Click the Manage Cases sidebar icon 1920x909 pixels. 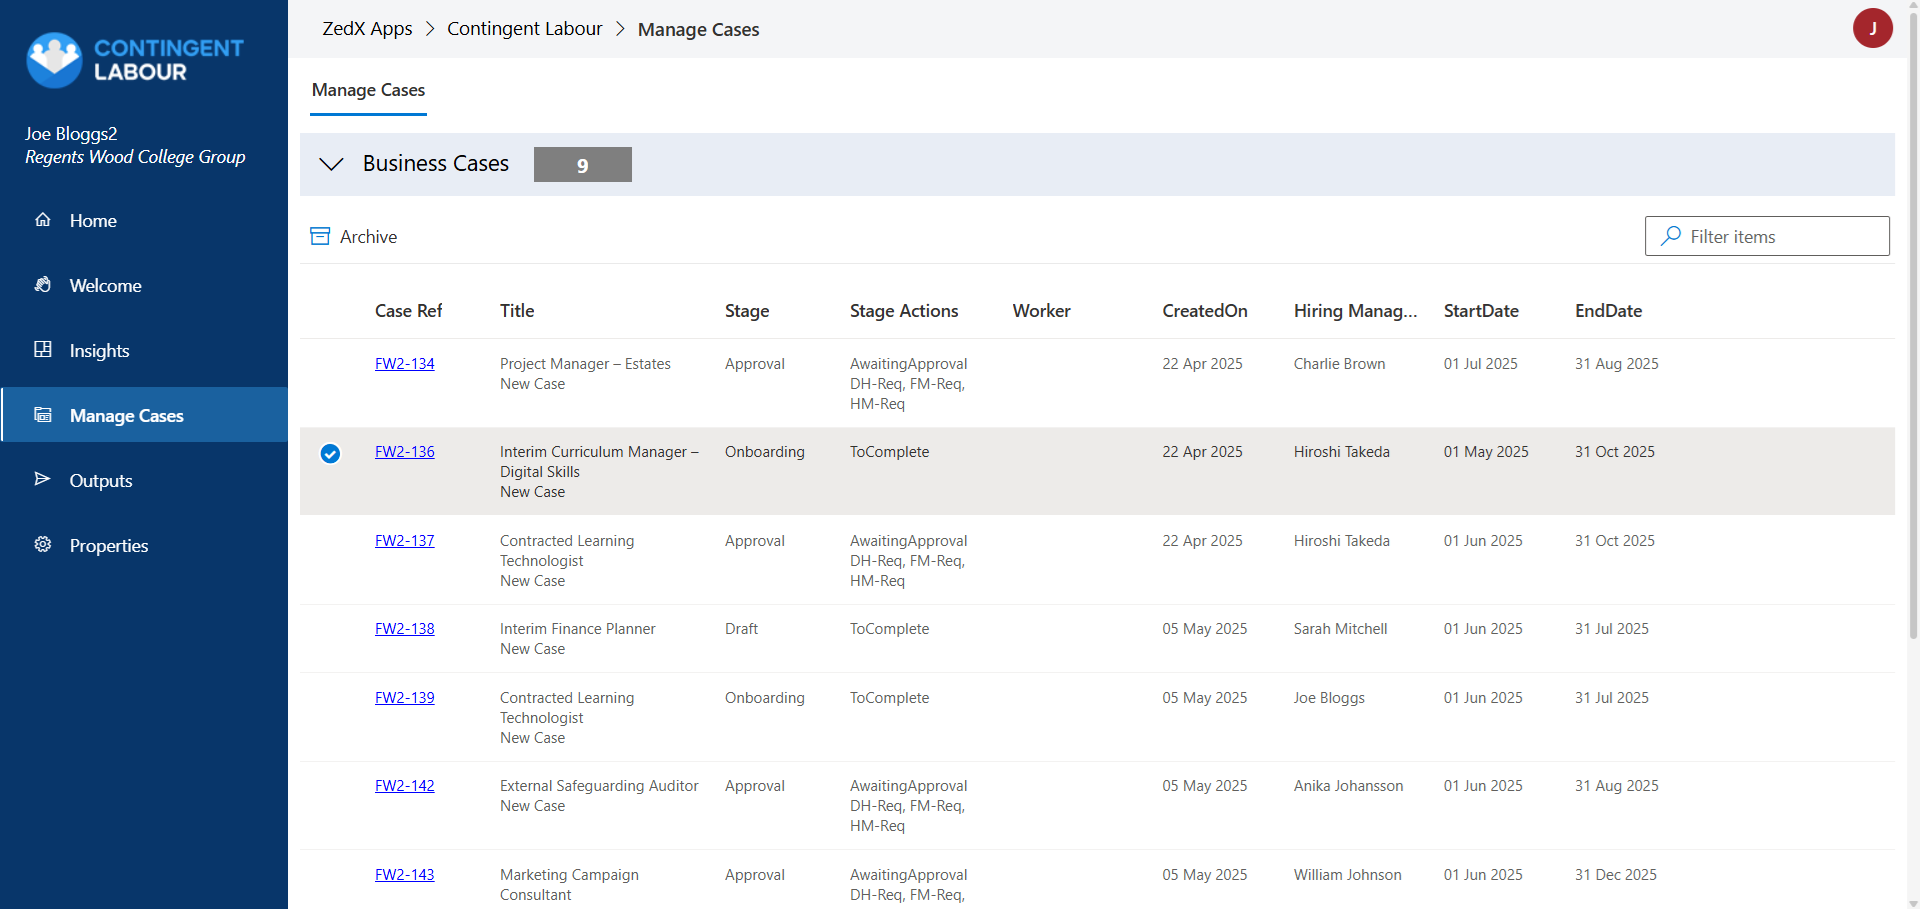pos(43,415)
